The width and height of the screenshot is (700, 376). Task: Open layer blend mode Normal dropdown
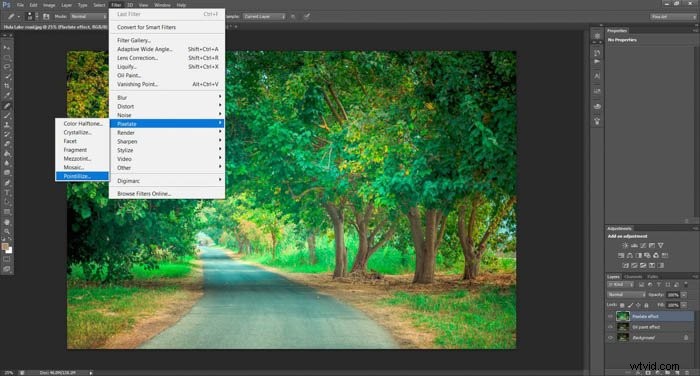click(626, 295)
